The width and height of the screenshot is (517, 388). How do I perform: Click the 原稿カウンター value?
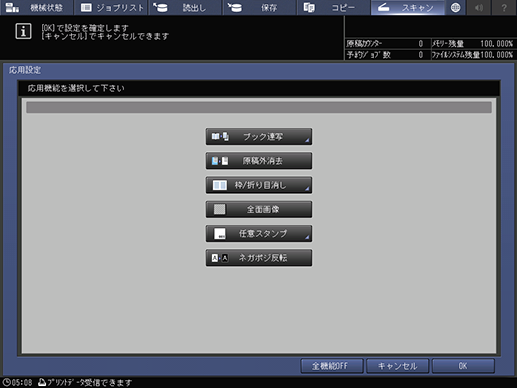tap(421, 44)
